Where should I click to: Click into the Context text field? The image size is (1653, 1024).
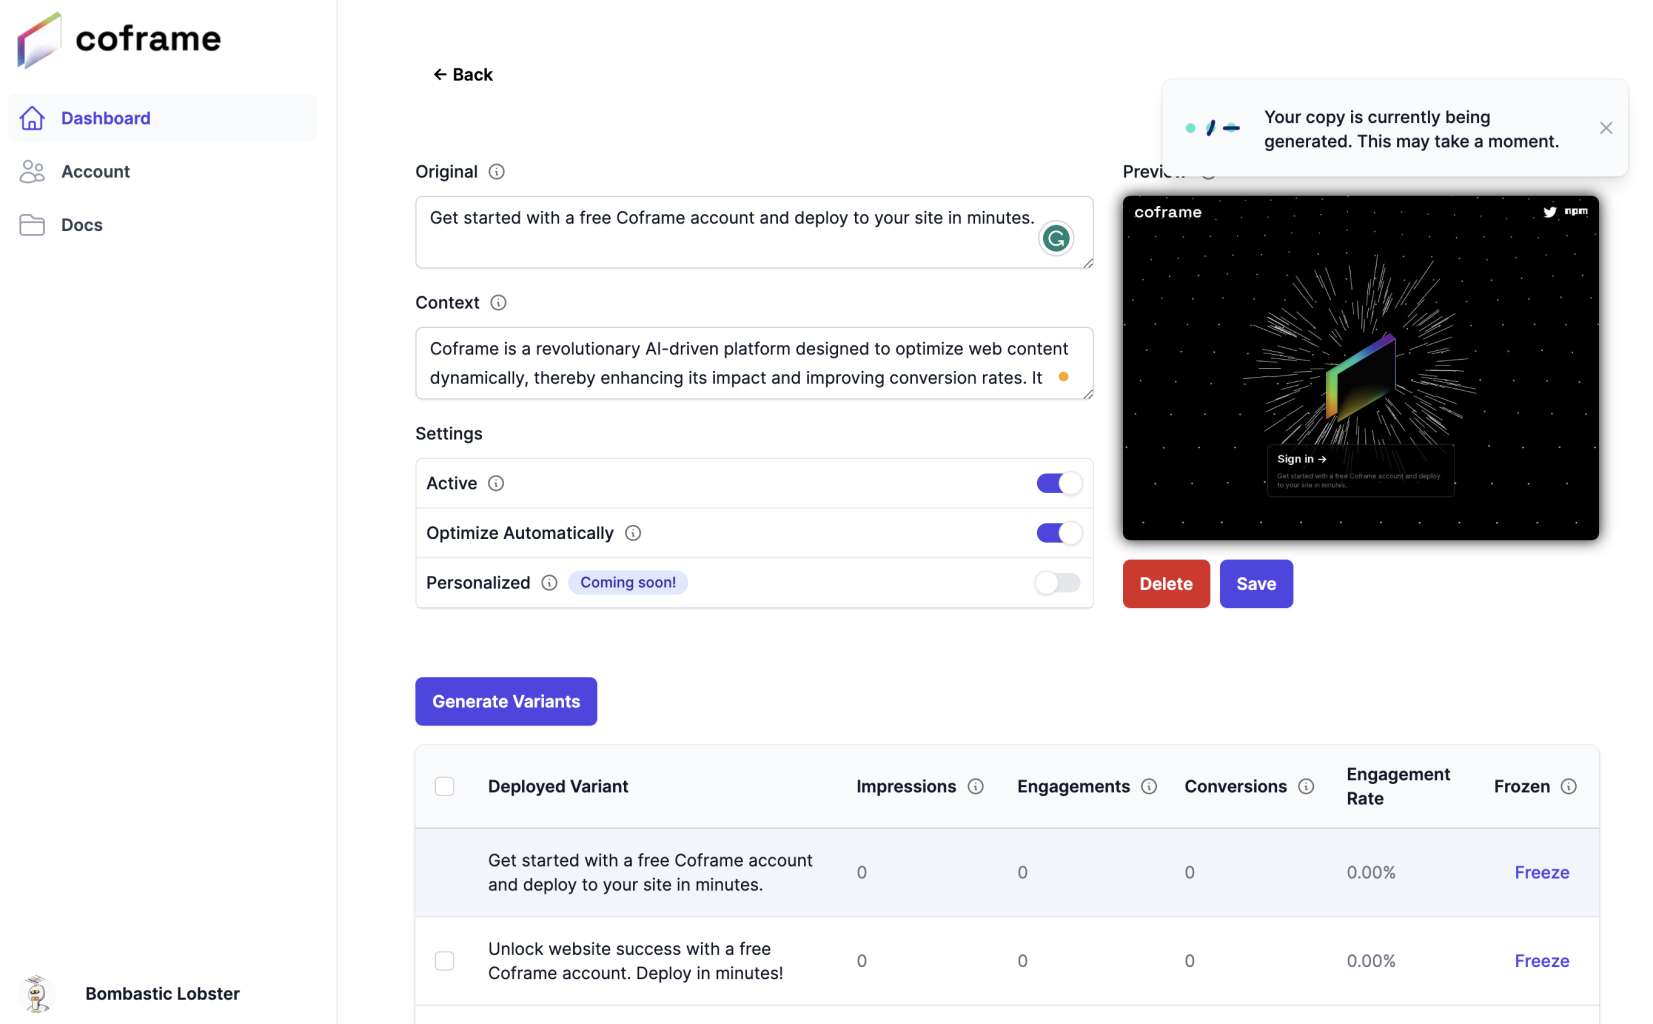click(x=754, y=363)
